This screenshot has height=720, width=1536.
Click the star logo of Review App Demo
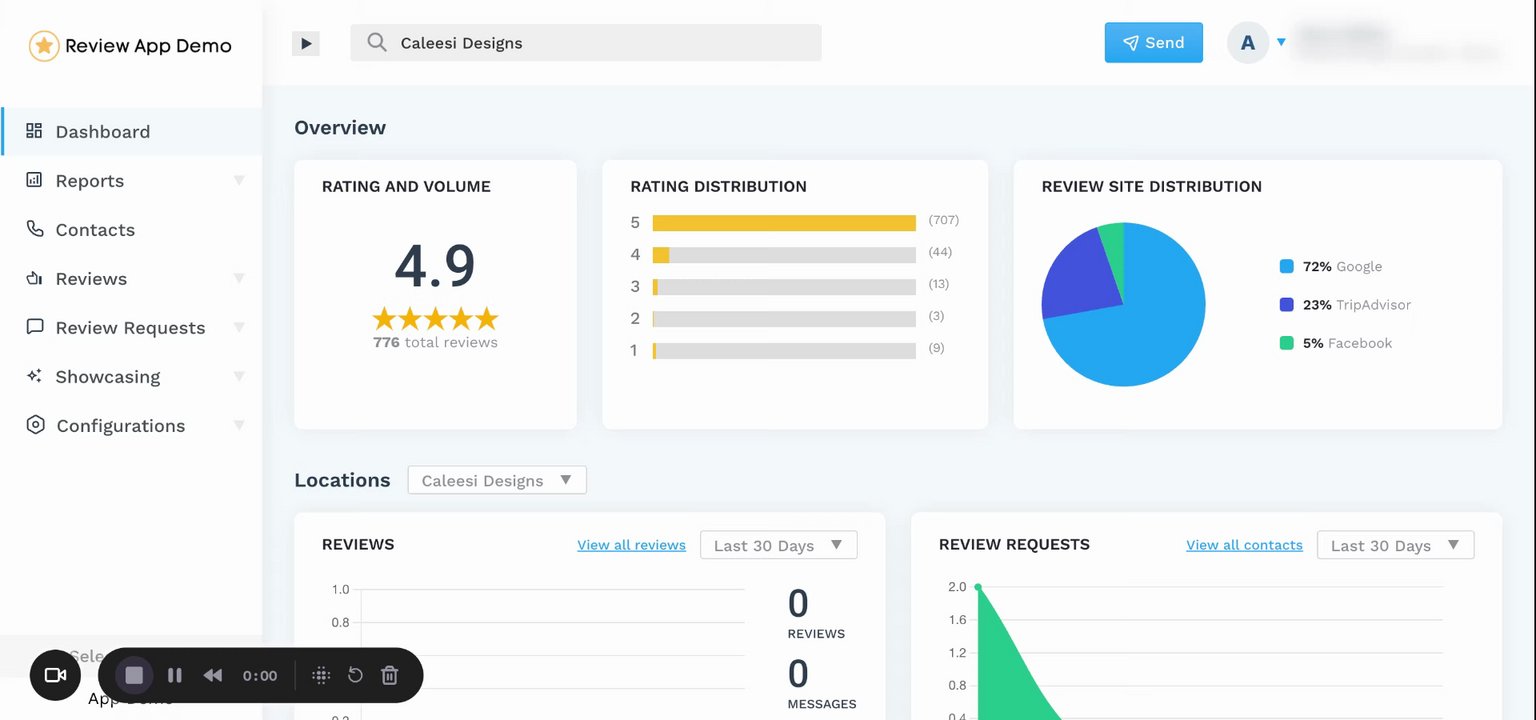tap(44, 46)
